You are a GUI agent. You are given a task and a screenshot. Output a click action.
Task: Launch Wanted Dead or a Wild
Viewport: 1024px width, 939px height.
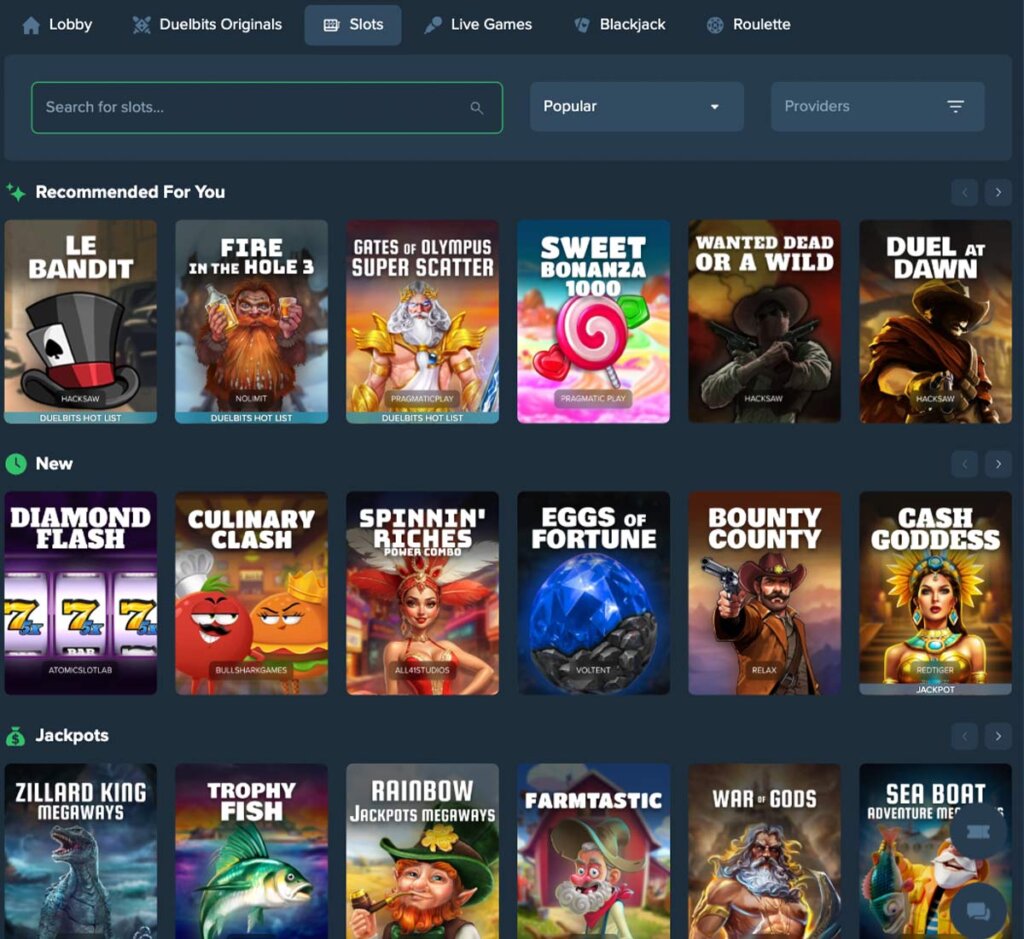point(765,321)
